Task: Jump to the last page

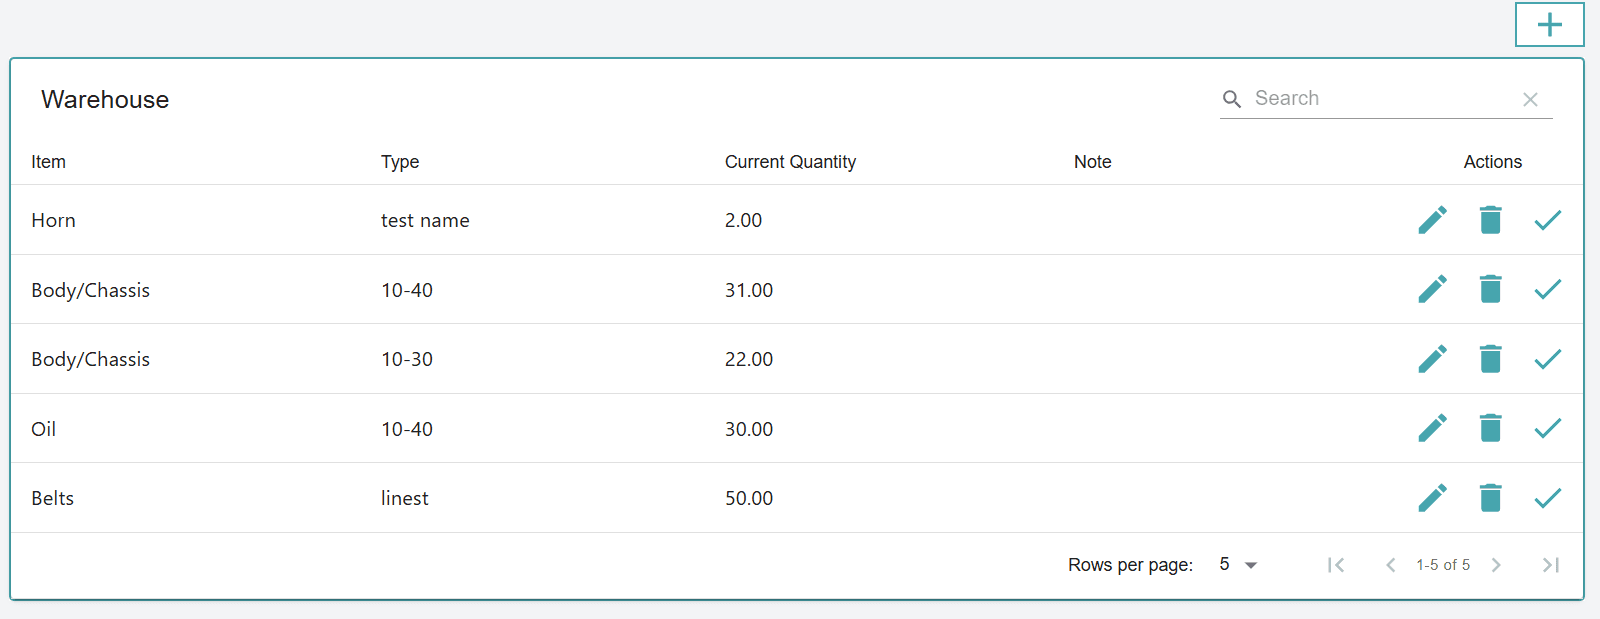Action: coord(1550,565)
